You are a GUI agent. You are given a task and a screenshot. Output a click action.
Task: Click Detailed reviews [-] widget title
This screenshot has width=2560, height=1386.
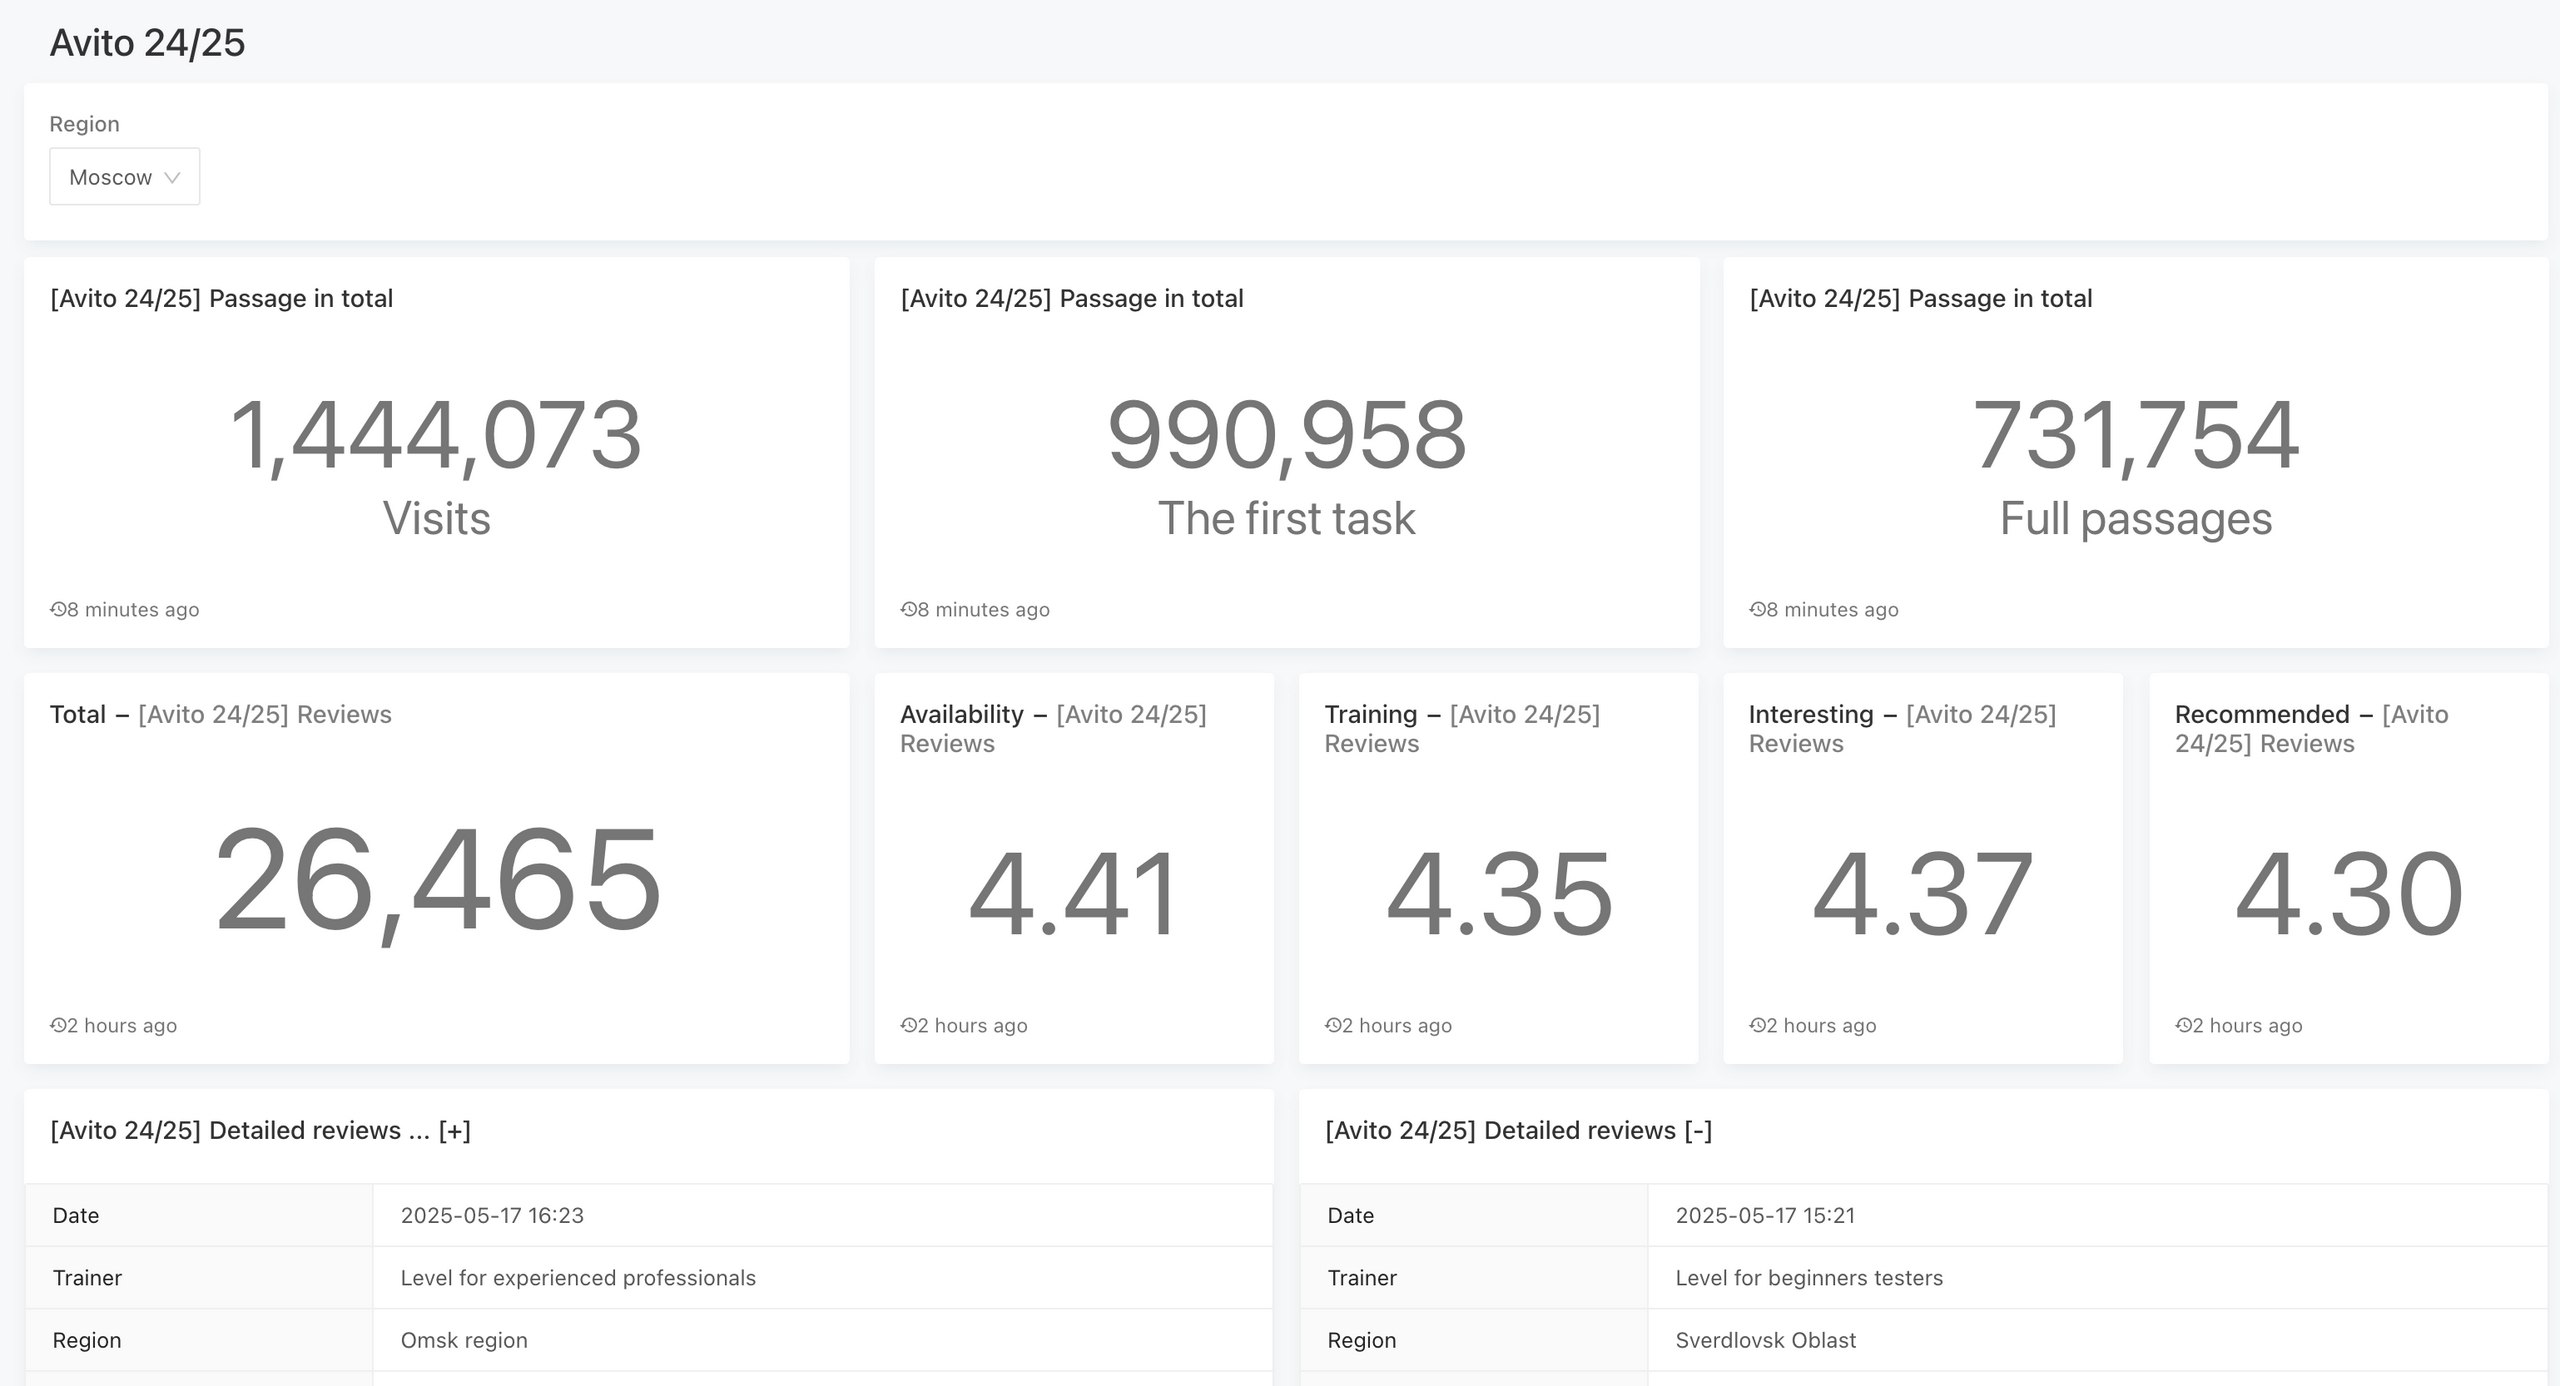1518,1130
